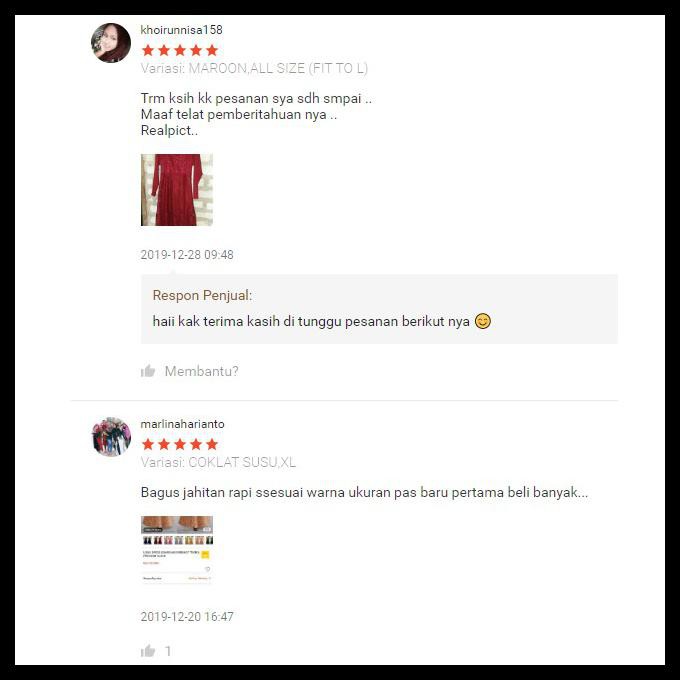
Task: Click the fifth star of marlinaharianto's rating
Action: click(x=212, y=444)
